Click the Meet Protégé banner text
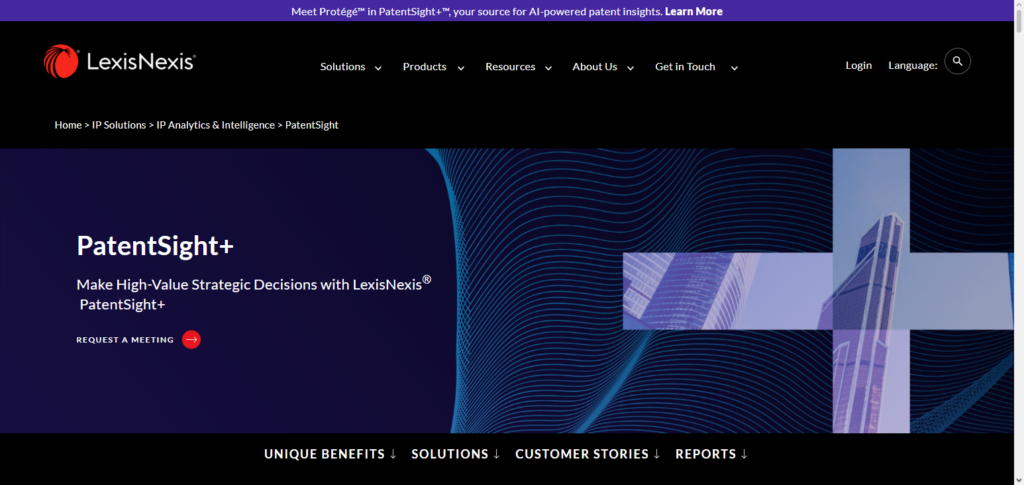Viewport: 1024px width, 485px height. click(x=477, y=11)
